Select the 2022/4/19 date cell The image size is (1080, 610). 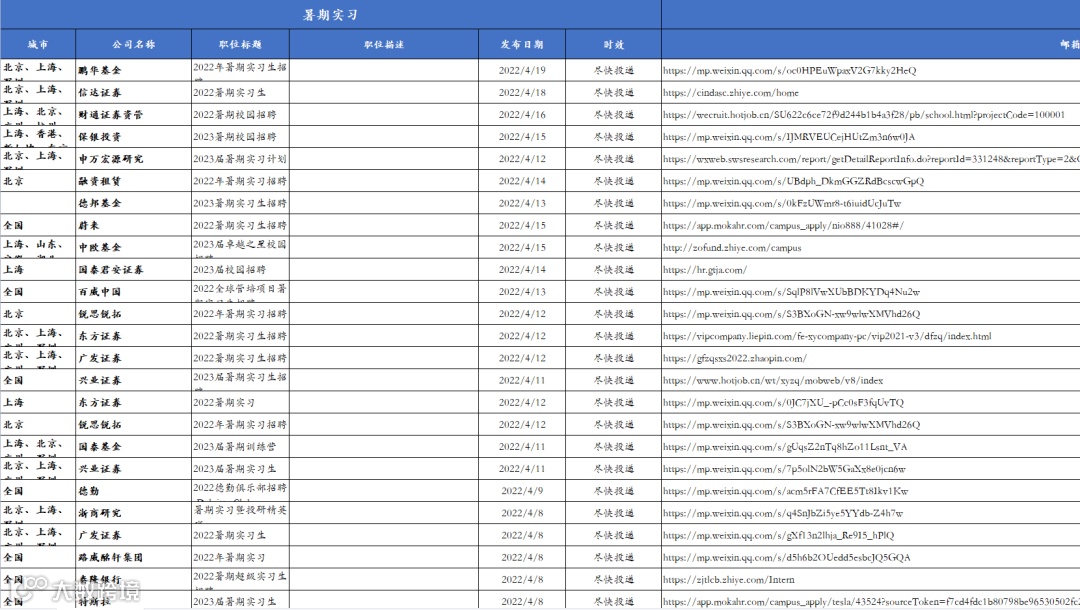[x=522, y=70]
